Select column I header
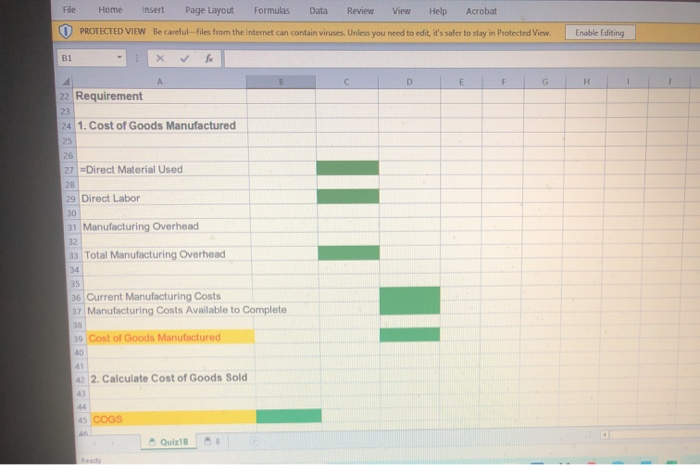This screenshot has width=700, height=465. [628, 81]
